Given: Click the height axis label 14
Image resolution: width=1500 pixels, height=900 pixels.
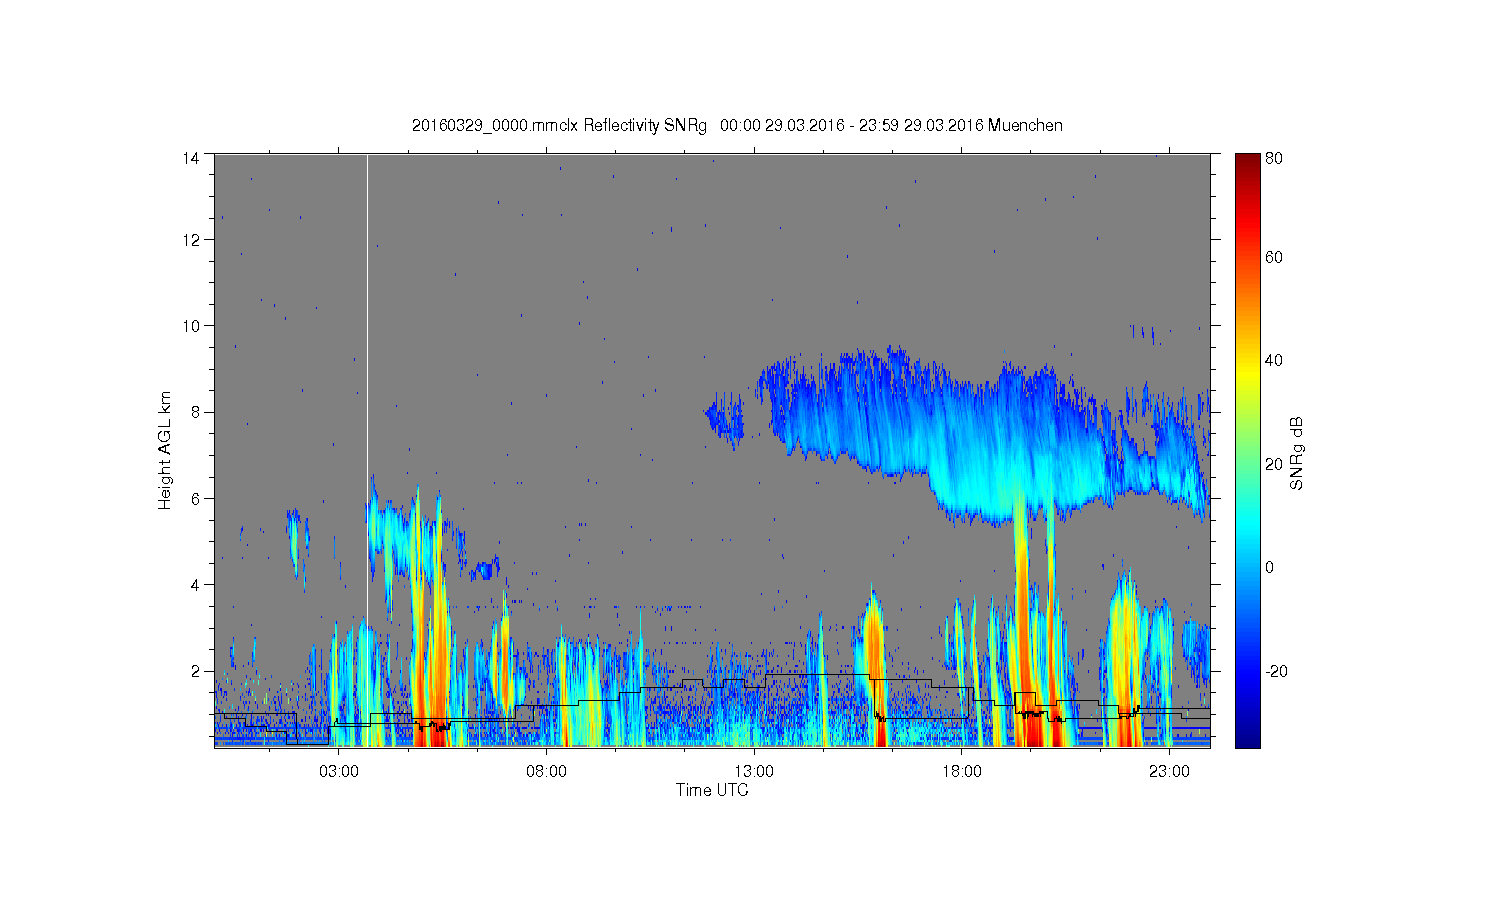Looking at the screenshot, I should (190, 157).
